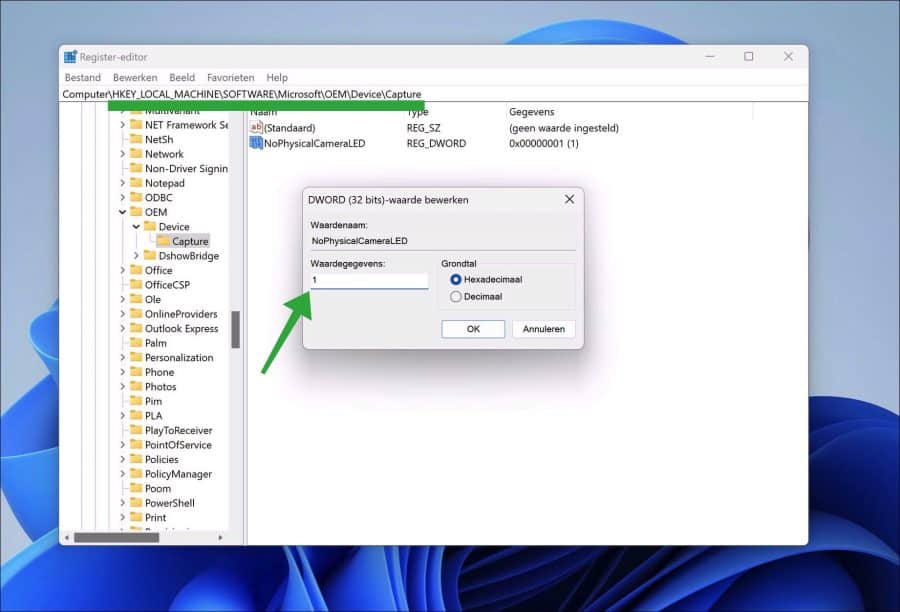
Task: Click the Pim folder icon
Action: tap(136, 401)
